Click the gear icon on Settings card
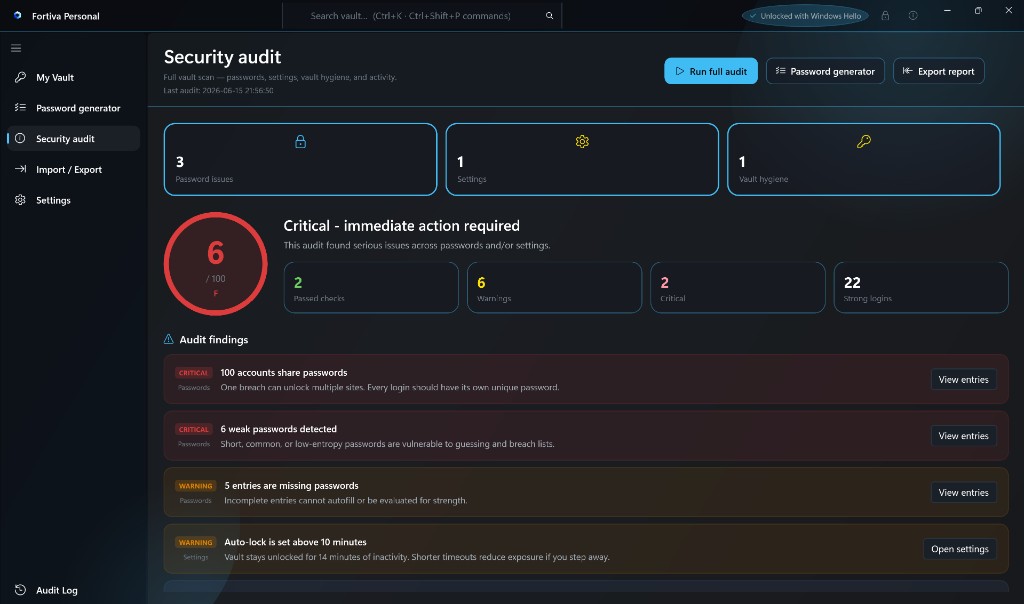Image resolution: width=1024 pixels, height=604 pixels. pos(582,141)
